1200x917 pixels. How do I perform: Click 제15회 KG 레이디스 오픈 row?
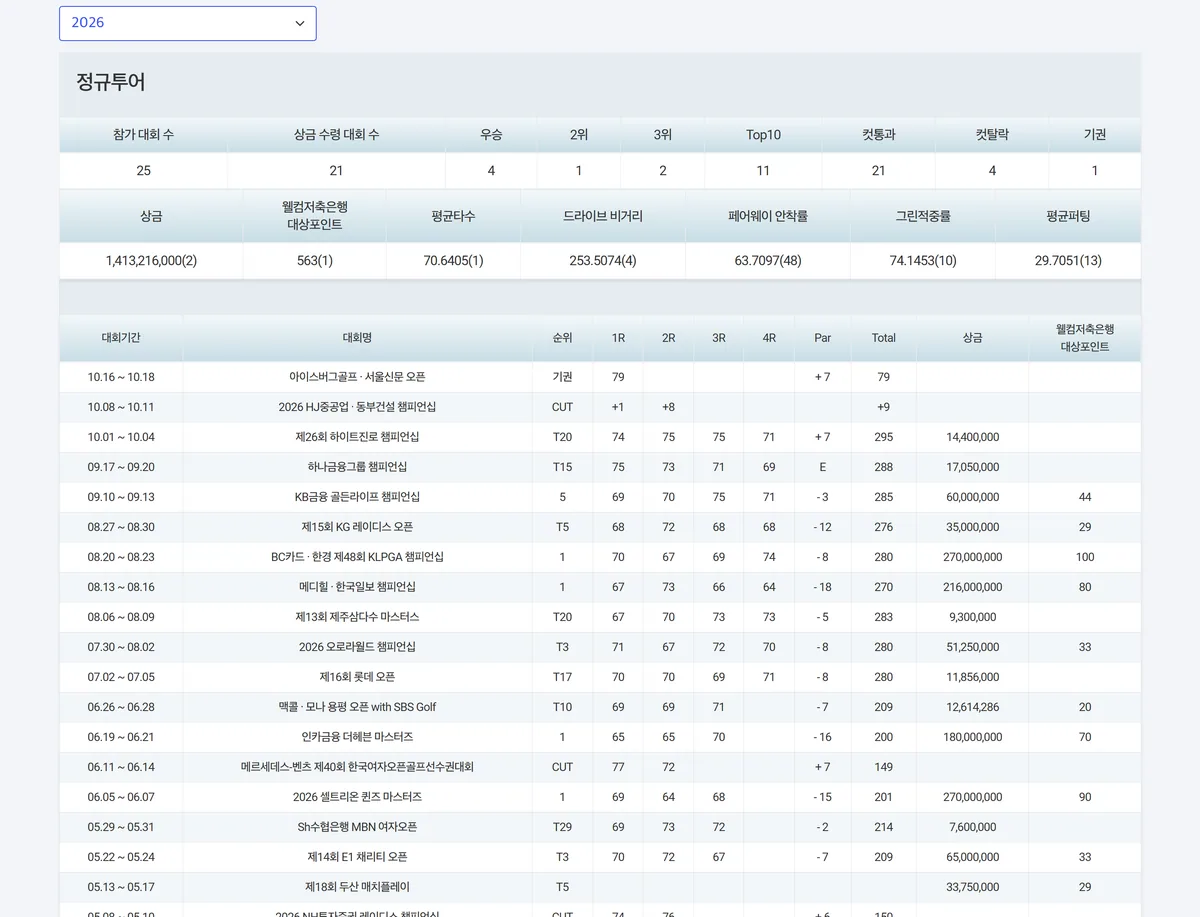pos(357,527)
